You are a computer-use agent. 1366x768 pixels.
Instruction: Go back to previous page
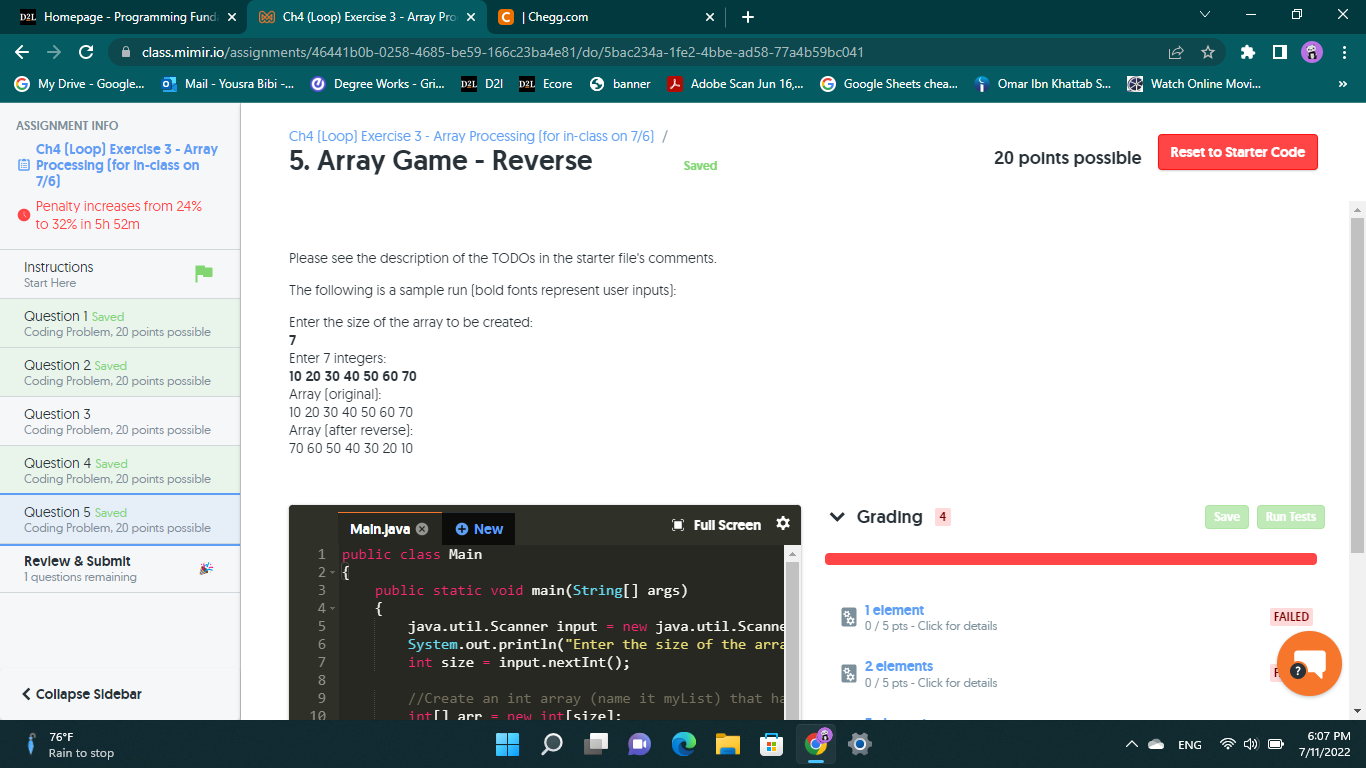tap(22, 52)
